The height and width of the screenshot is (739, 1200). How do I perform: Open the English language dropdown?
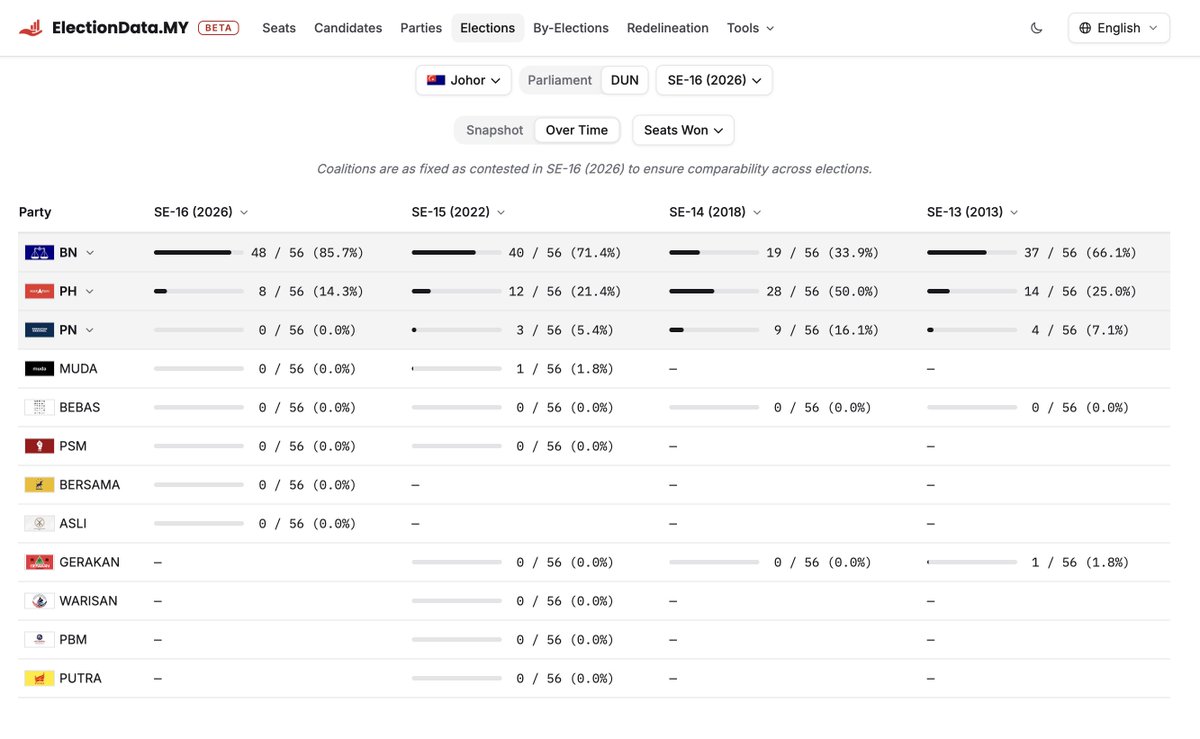(x=1119, y=28)
